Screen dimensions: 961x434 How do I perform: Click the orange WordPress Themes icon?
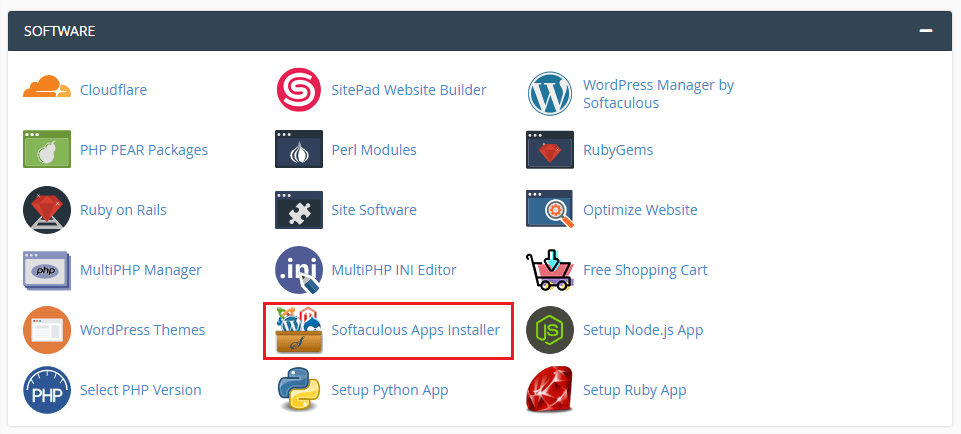point(47,330)
